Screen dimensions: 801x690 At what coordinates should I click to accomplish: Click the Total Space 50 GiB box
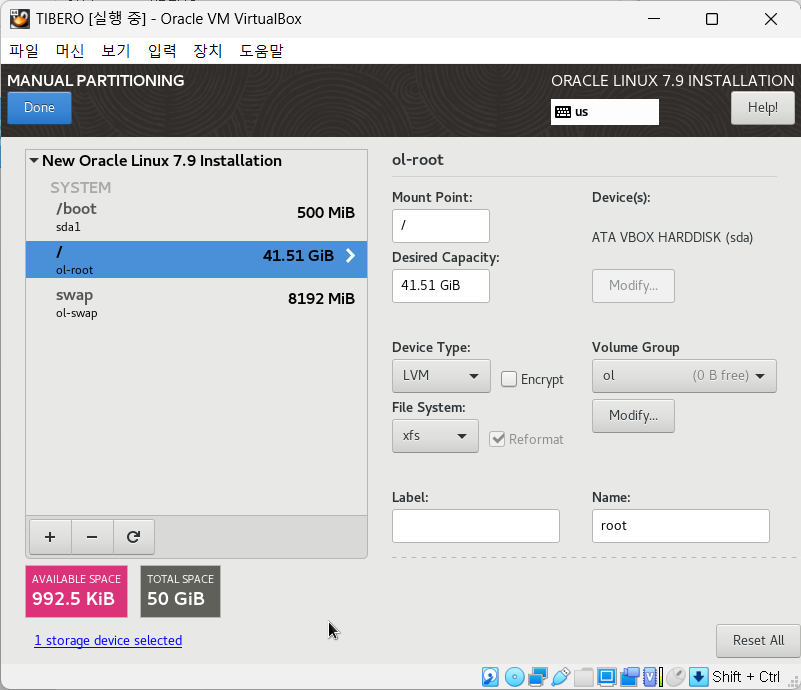coord(180,591)
